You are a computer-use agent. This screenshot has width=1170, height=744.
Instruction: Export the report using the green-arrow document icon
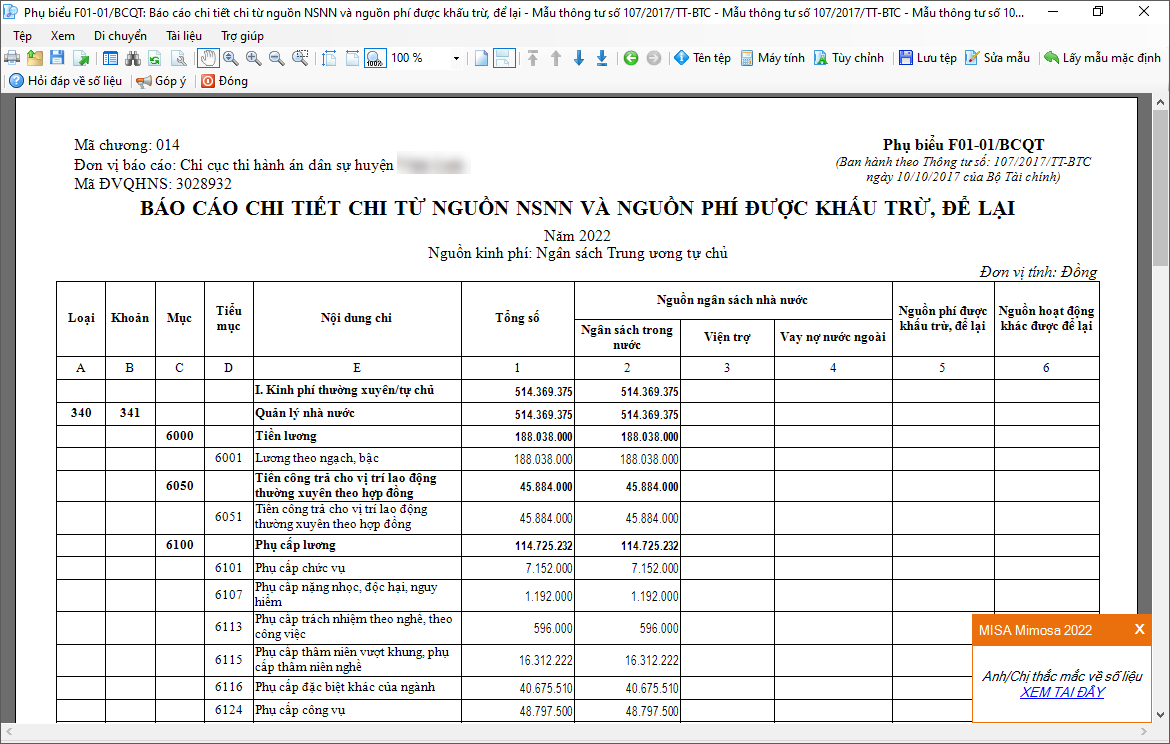pyautogui.click(x=81, y=58)
